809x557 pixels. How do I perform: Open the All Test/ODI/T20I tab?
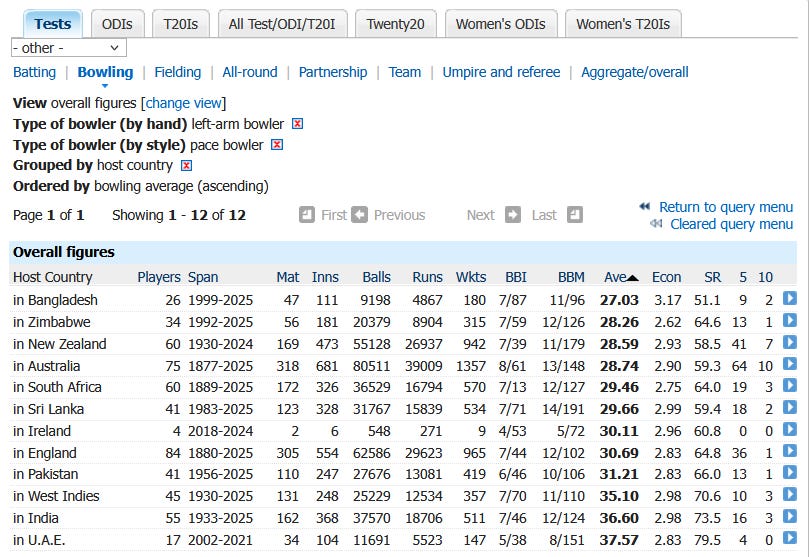282,24
